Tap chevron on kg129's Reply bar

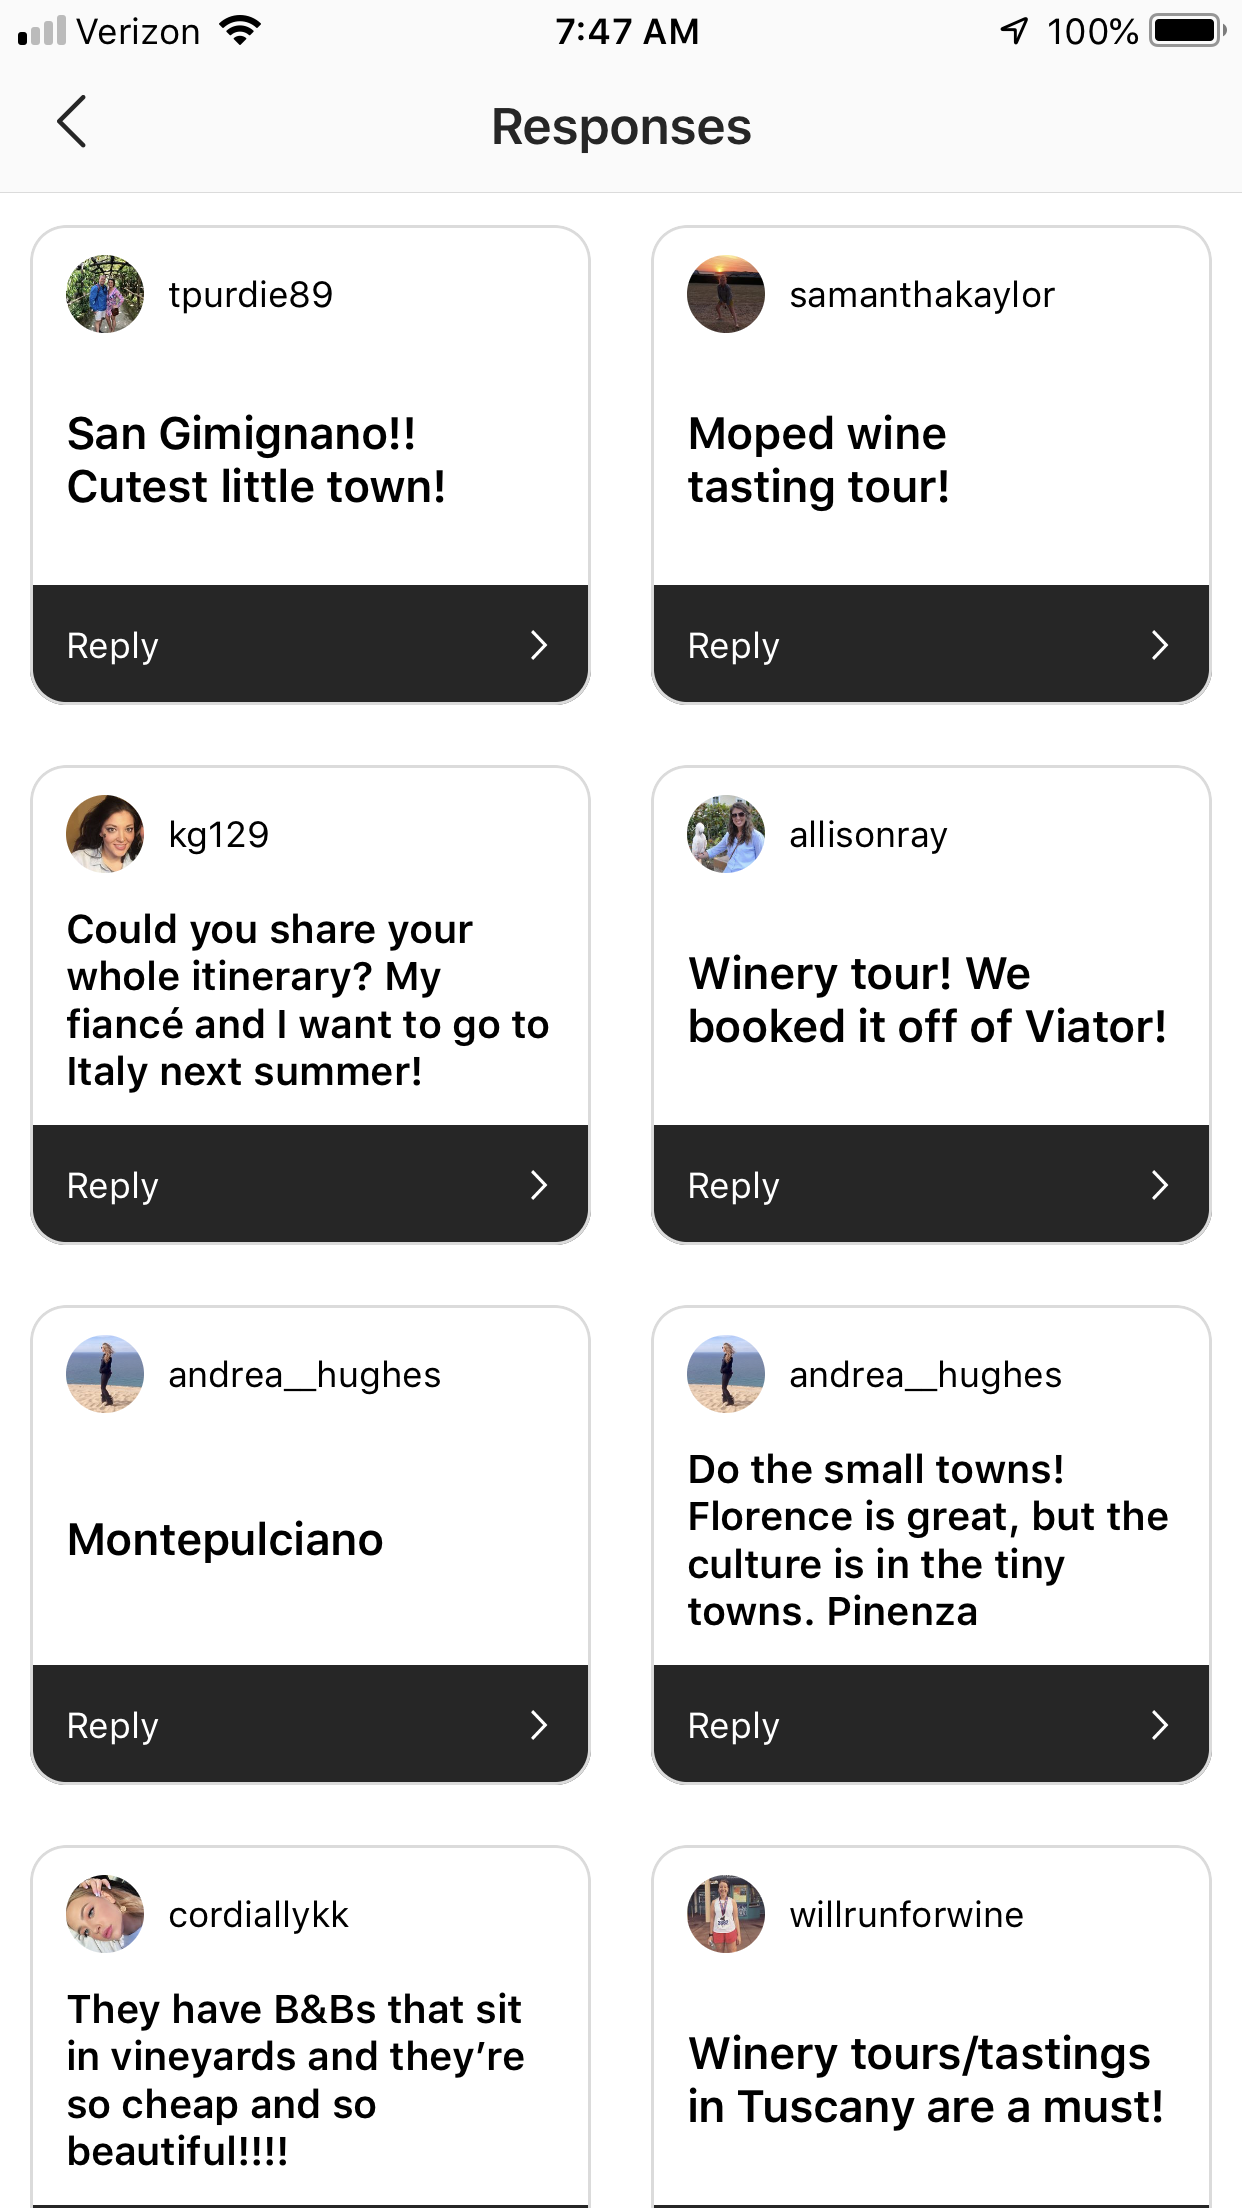point(539,1185)
